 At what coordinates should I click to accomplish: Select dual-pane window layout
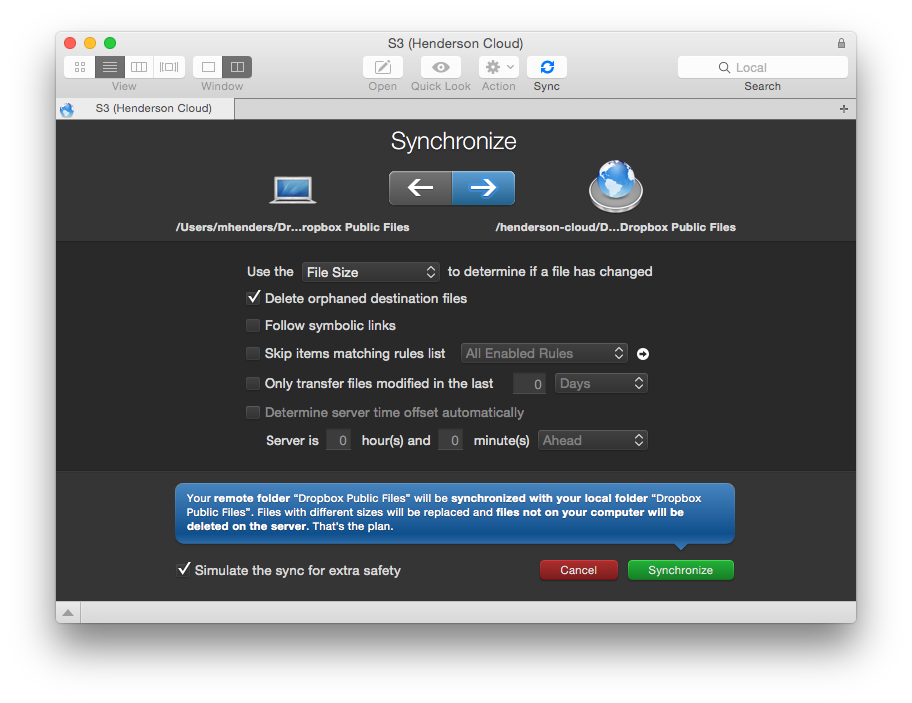click(x=237, y=67)
